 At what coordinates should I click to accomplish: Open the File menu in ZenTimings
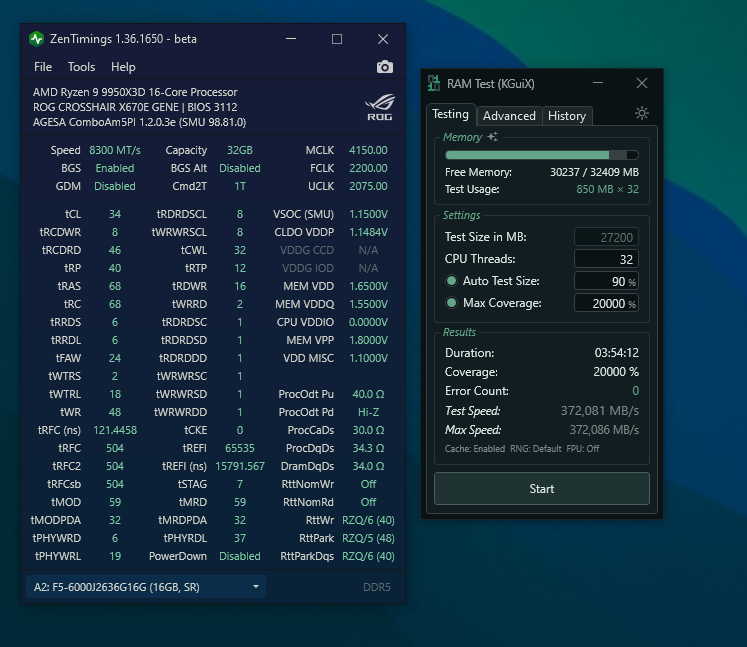pyautogui.click(x=43, y=67)
